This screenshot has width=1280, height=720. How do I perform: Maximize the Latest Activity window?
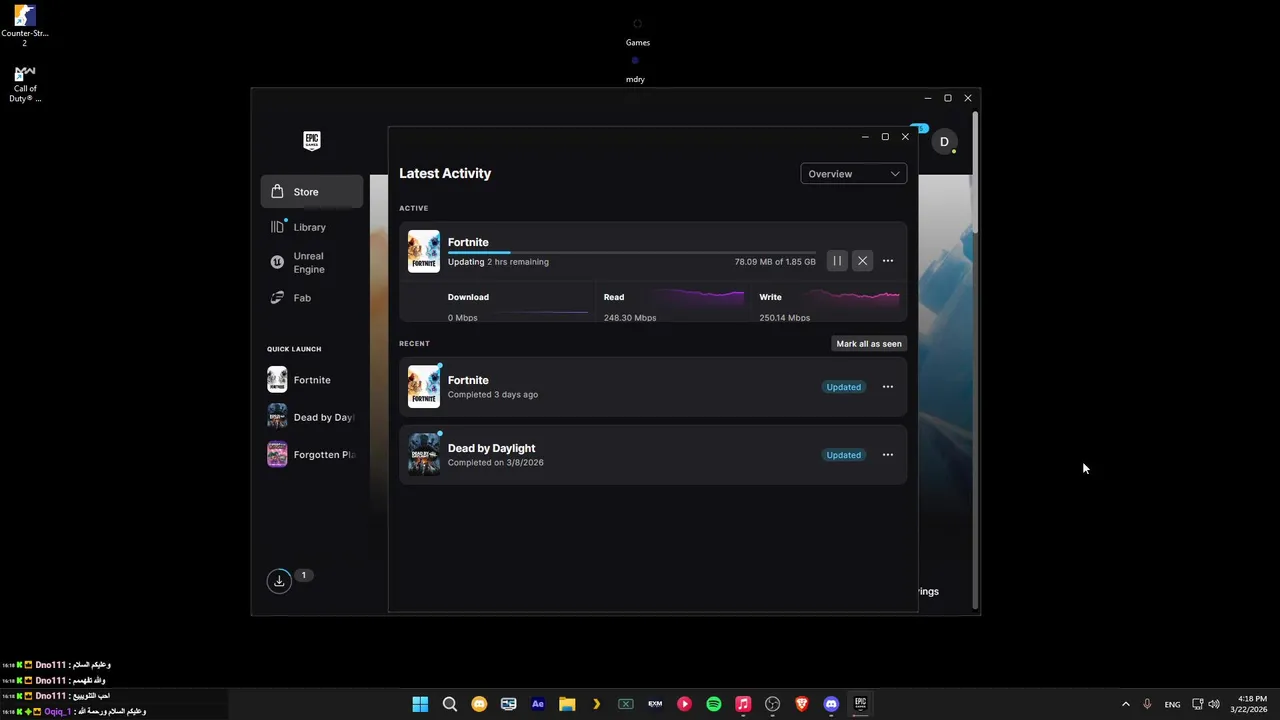(x=885, y=137)
